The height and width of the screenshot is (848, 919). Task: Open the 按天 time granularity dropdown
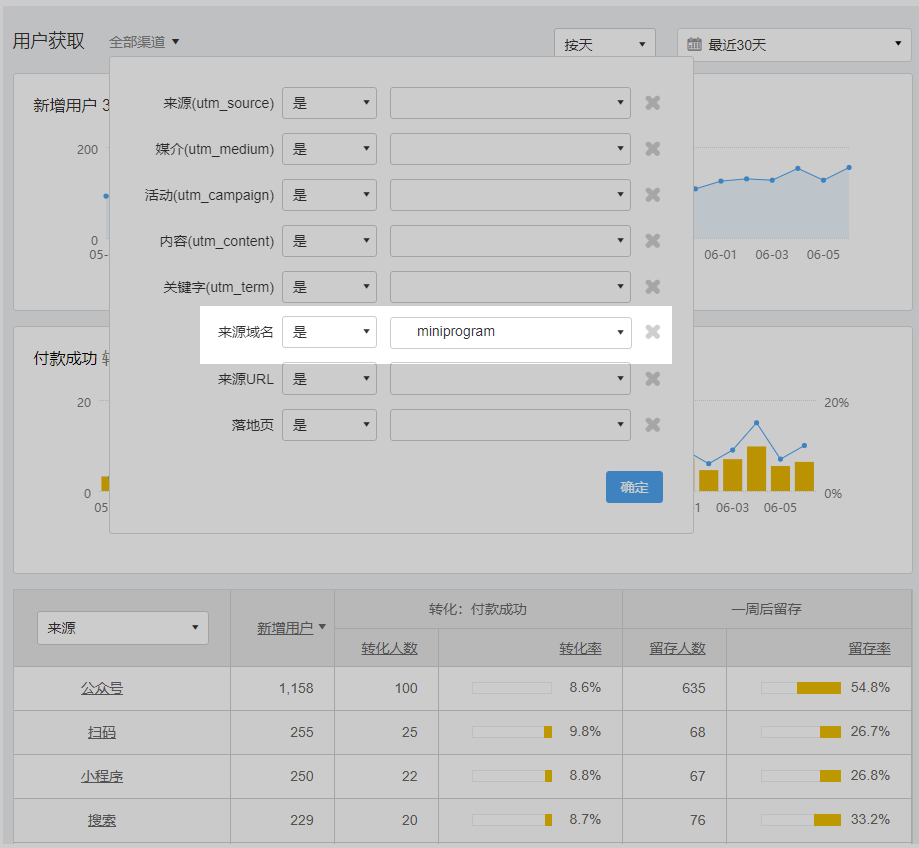604,43
